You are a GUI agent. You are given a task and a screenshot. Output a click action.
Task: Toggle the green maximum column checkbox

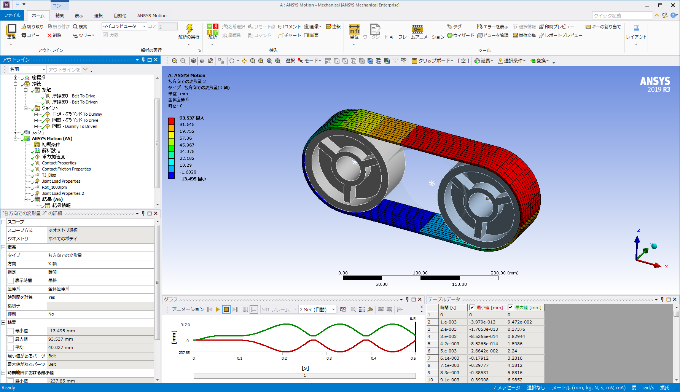(510, 307)
